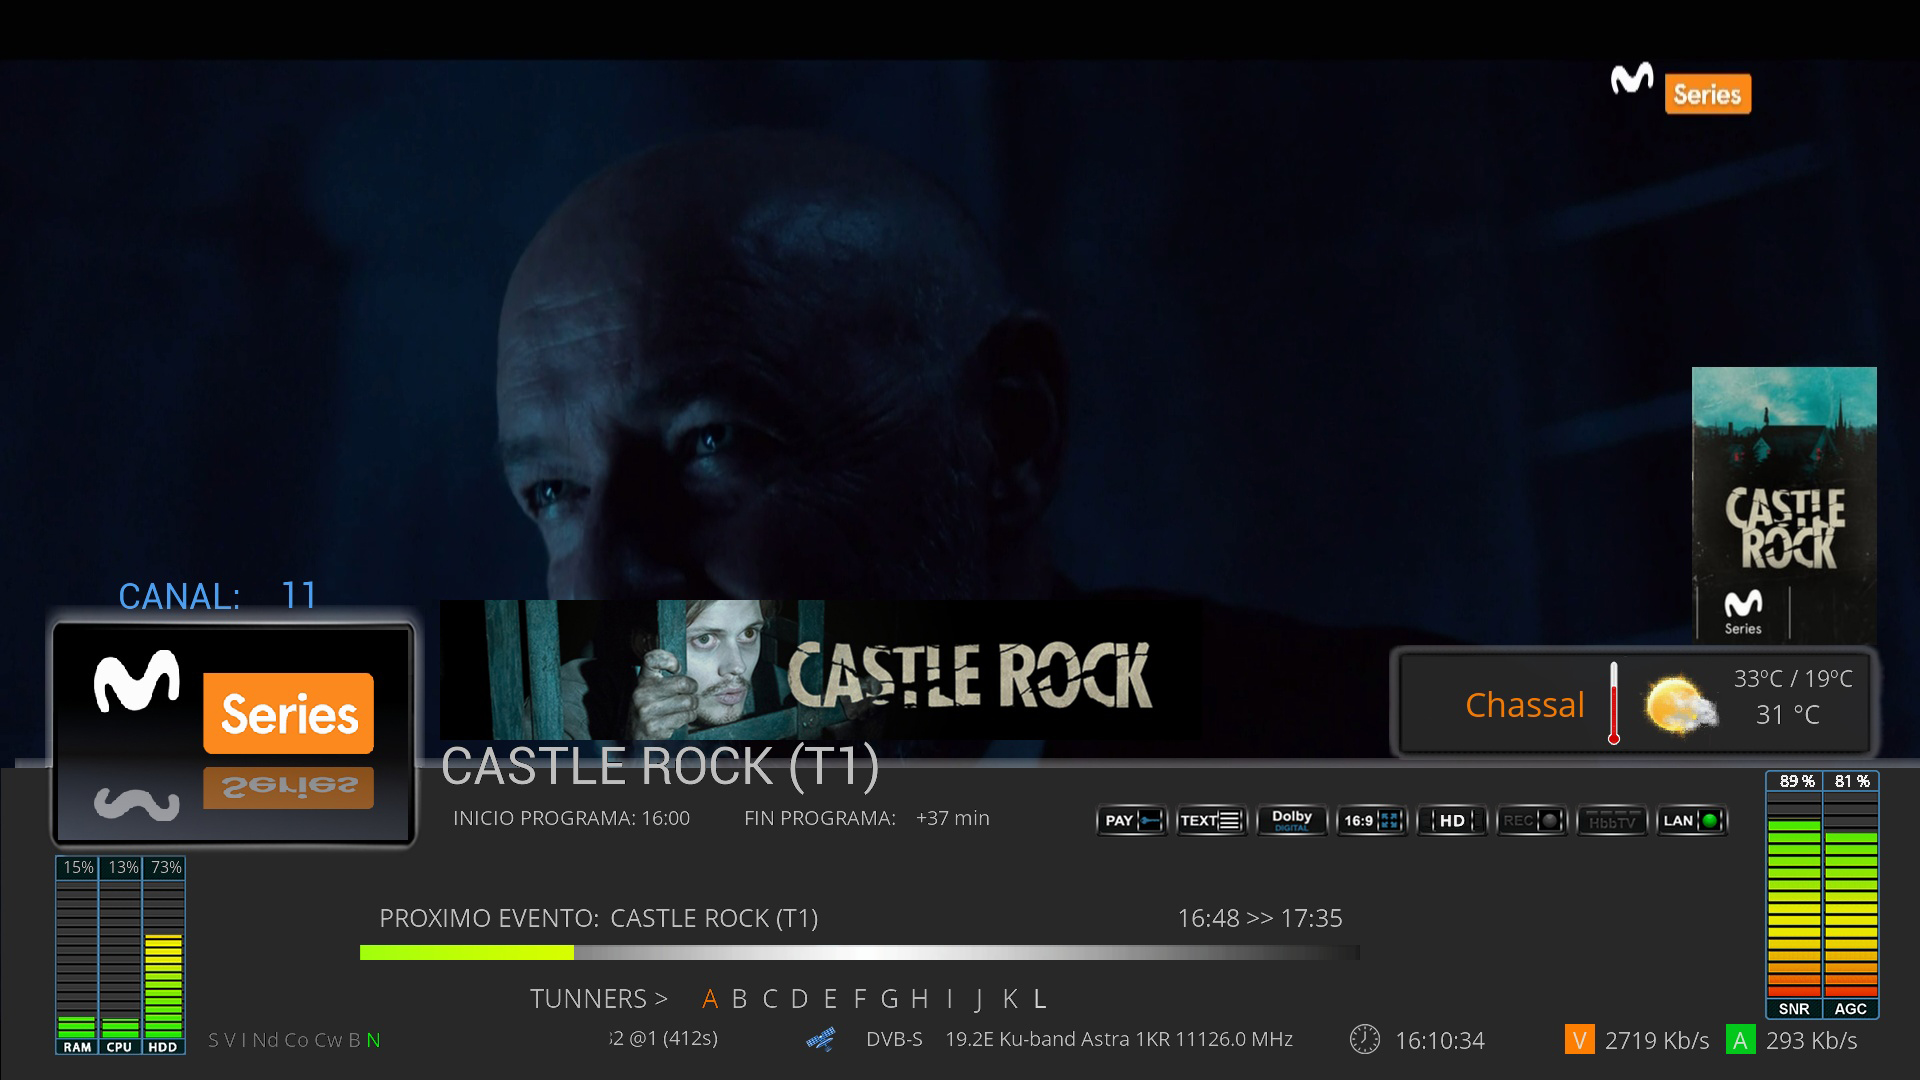The image size is (1920, 1080).
Task: Click the Chassal weather location name
Action: 1525,705
